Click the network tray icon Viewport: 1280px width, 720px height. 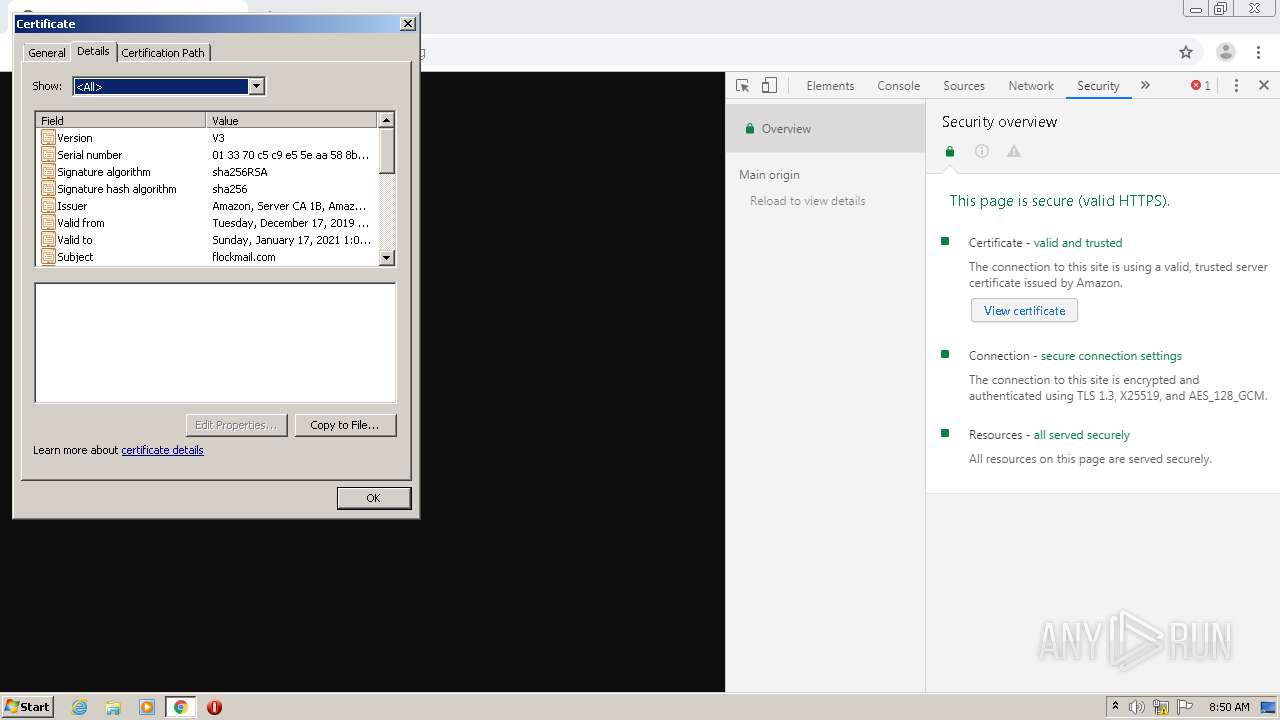click(x=1161, y=707)
